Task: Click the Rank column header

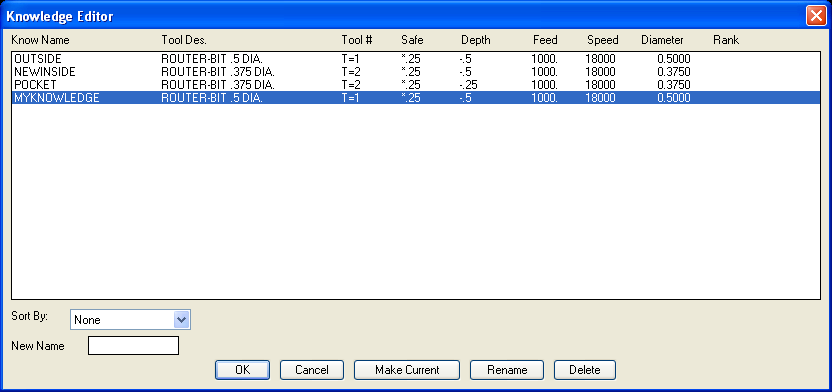Action: click(726, 40)
